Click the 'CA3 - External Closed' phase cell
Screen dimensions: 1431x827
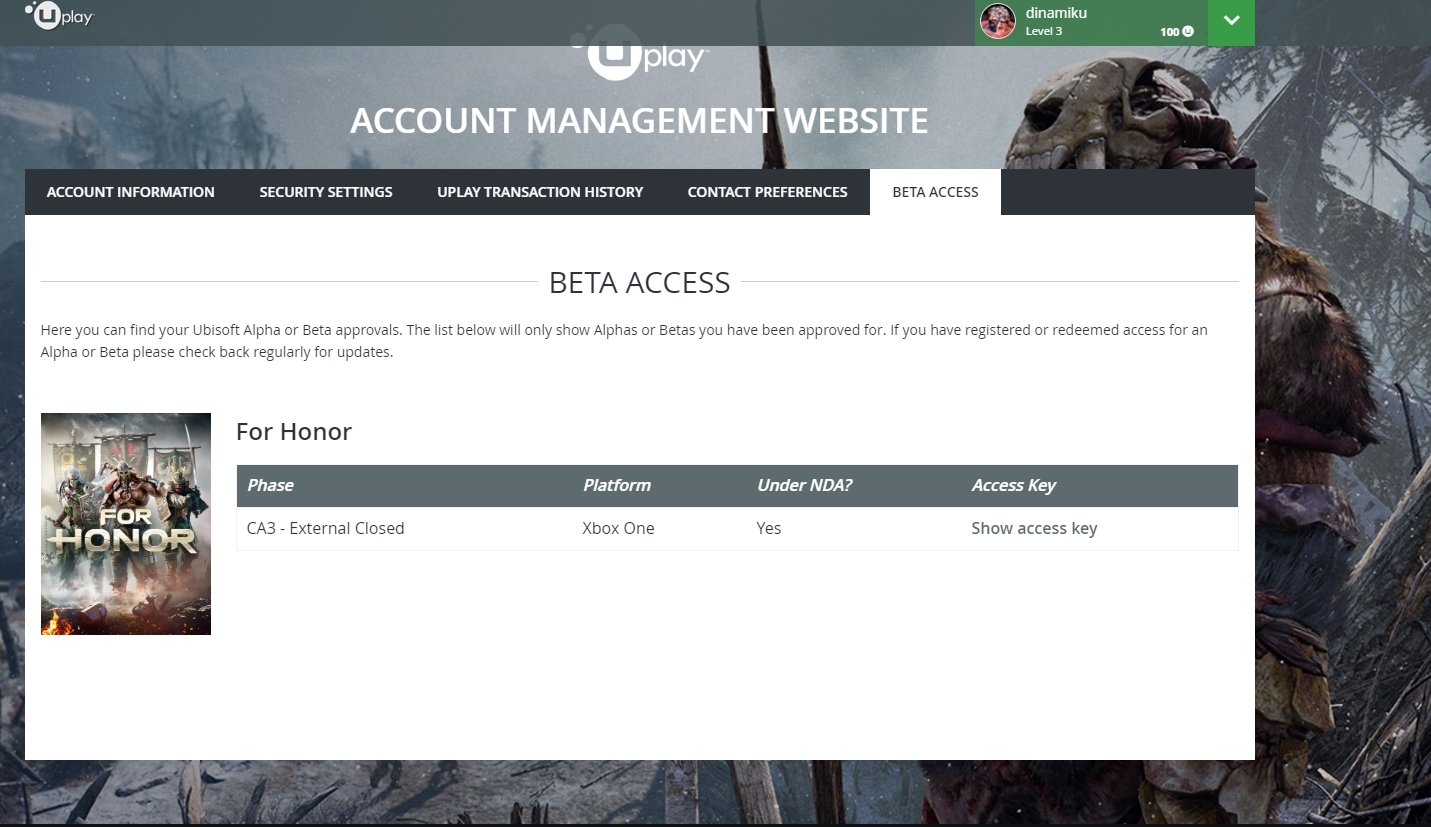point(326,528)
